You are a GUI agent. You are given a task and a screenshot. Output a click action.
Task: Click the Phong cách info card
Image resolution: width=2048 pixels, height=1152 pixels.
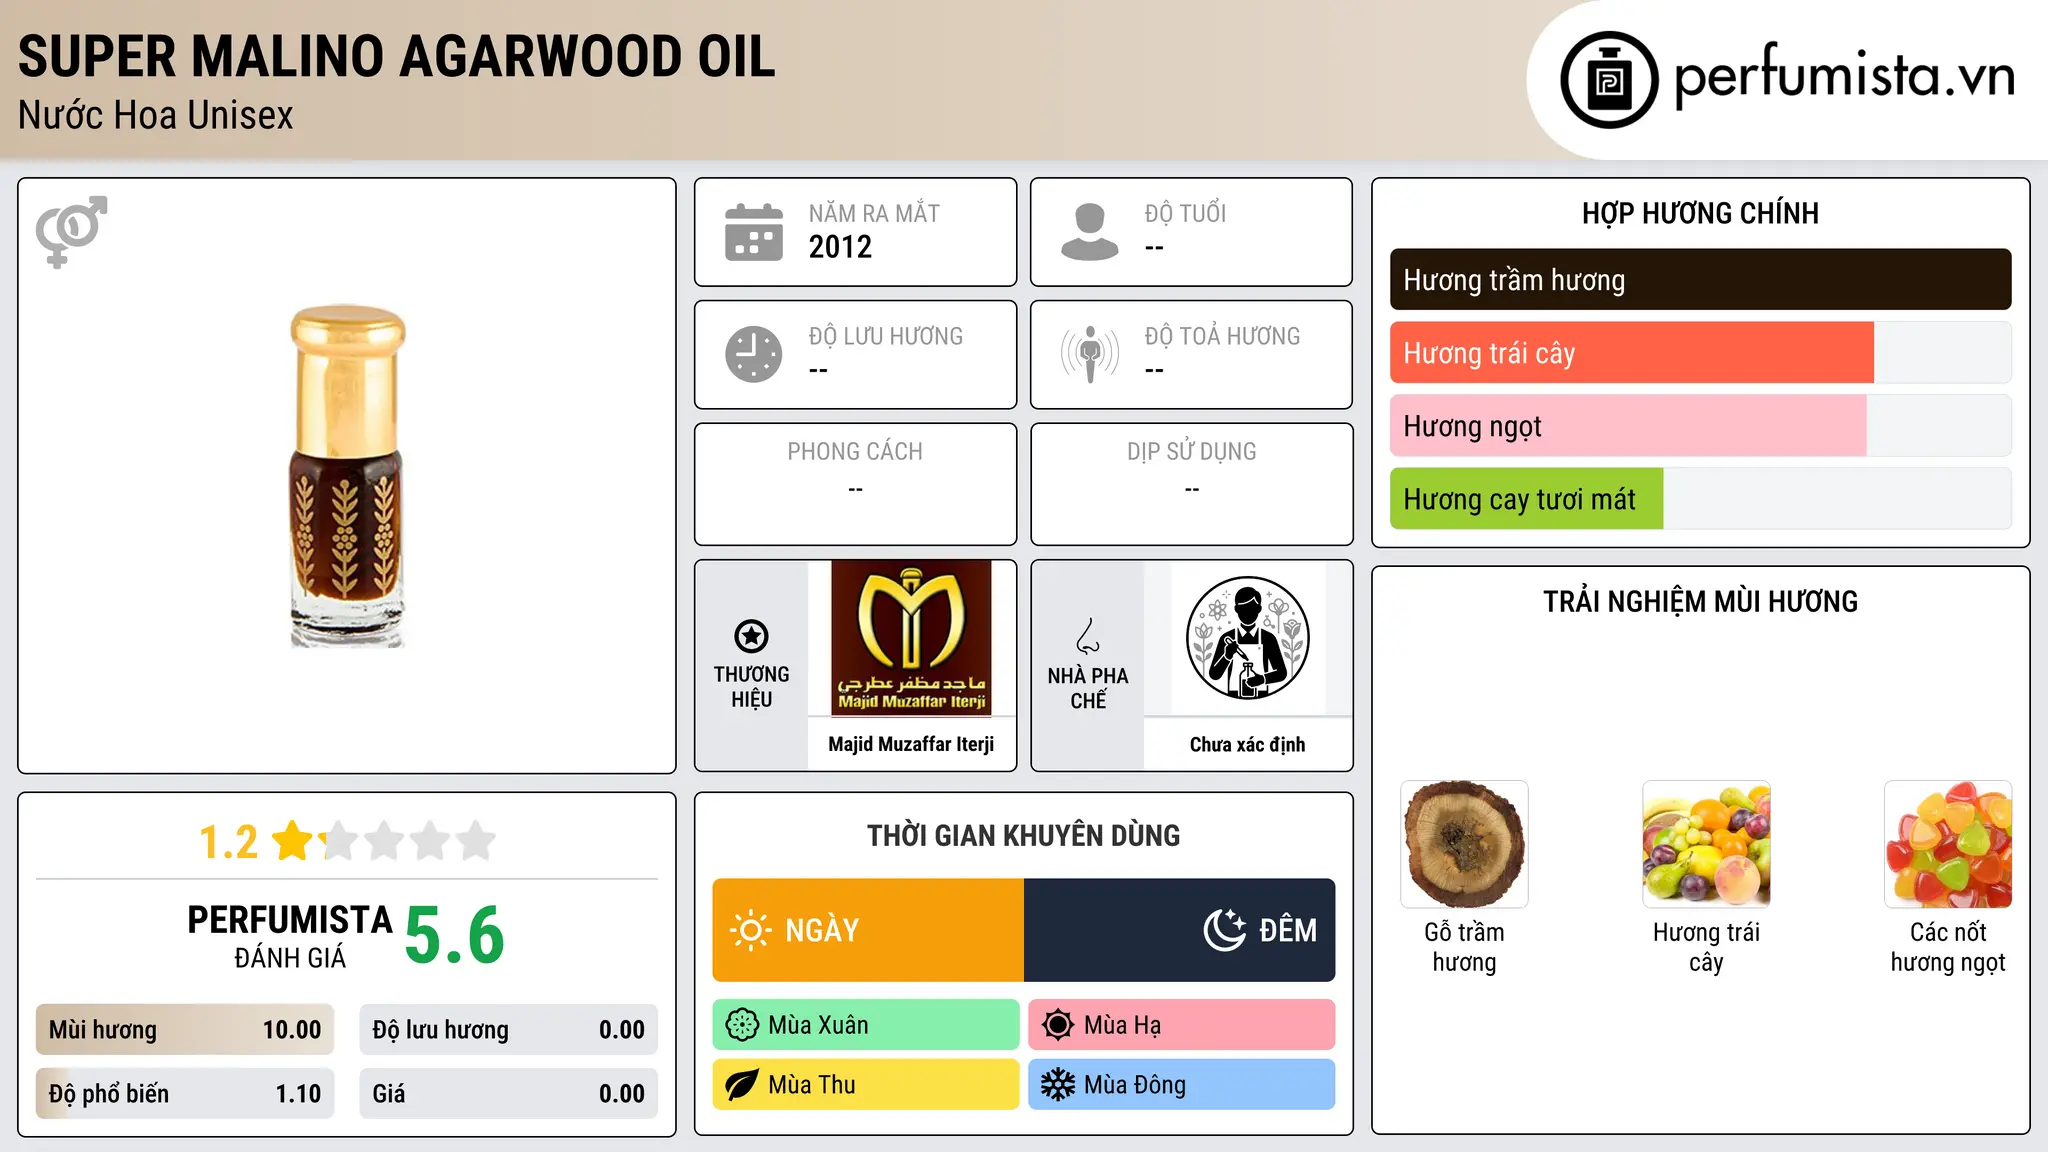(x=855, y=484)
